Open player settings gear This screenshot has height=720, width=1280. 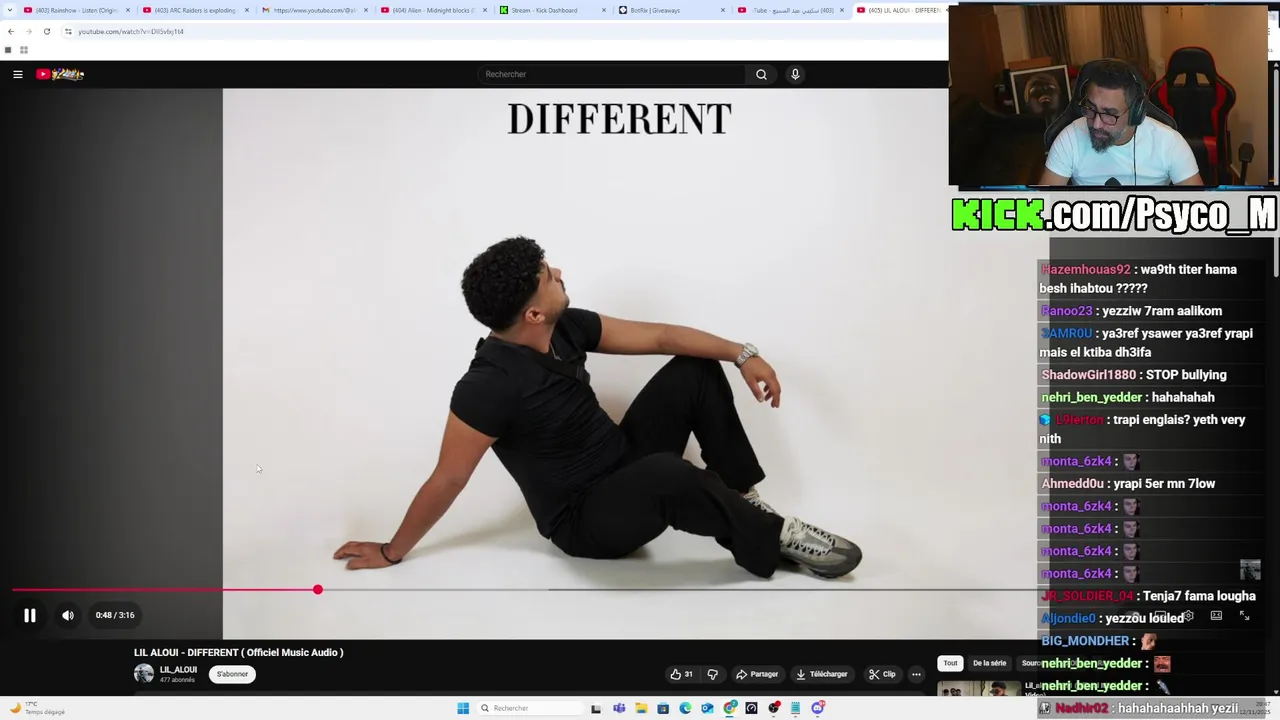click(x=1188, y=616)
